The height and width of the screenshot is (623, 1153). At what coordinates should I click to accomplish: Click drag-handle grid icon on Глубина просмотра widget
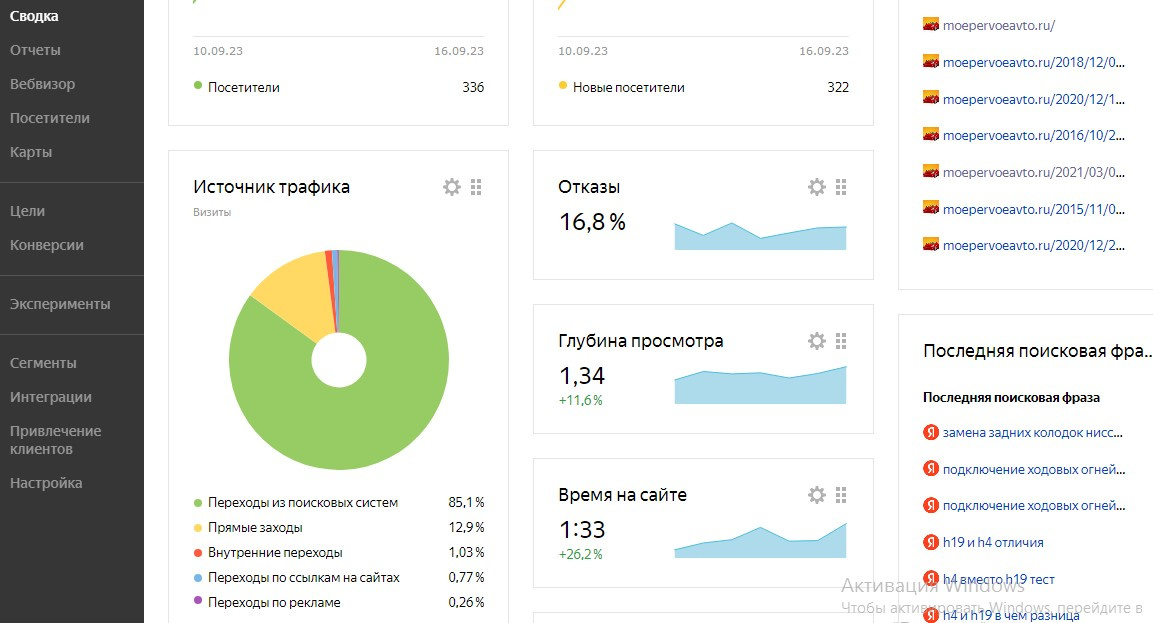tap(840, 341)
